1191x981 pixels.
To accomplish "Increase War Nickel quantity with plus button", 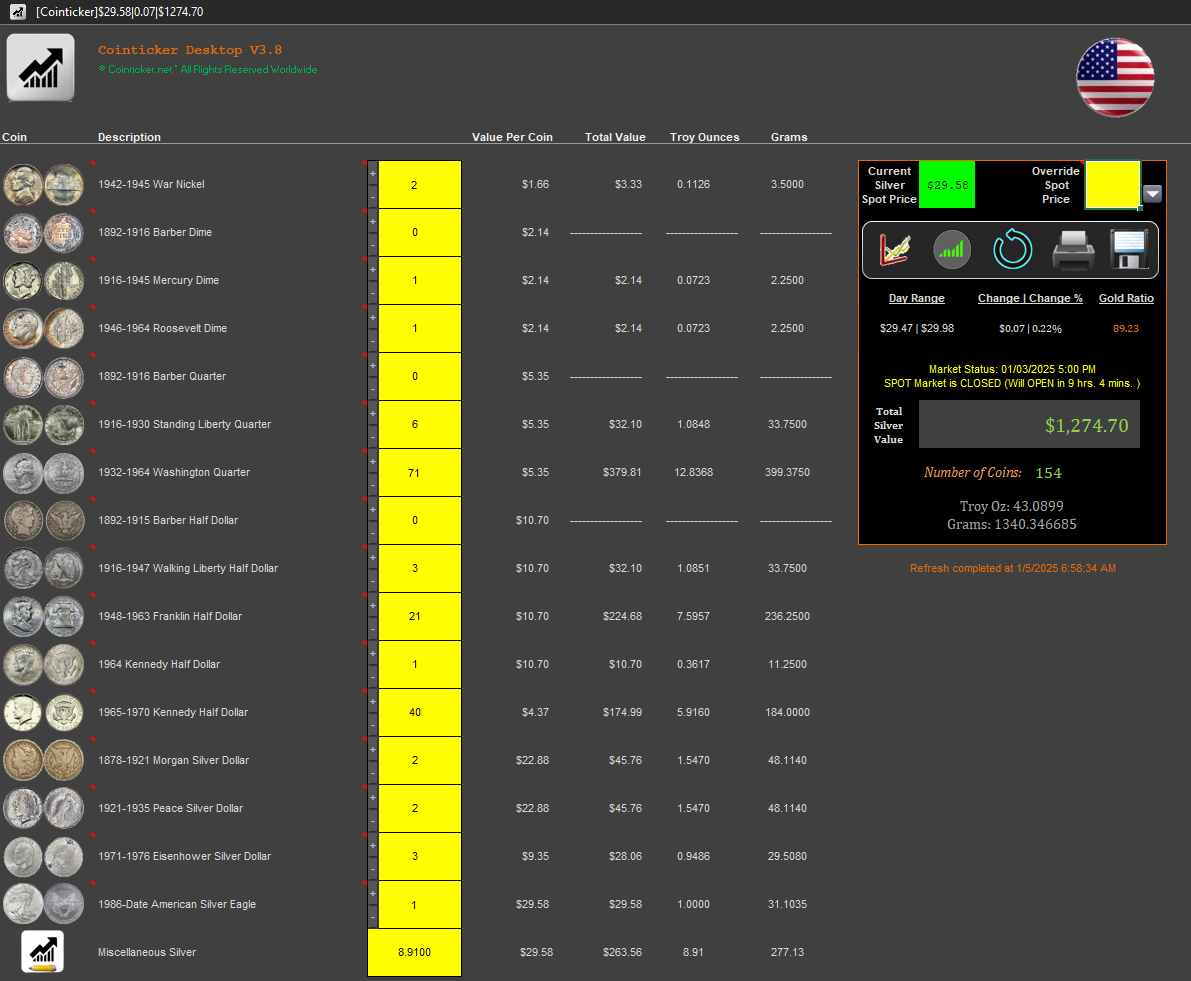I will click(x=373, y=173).
